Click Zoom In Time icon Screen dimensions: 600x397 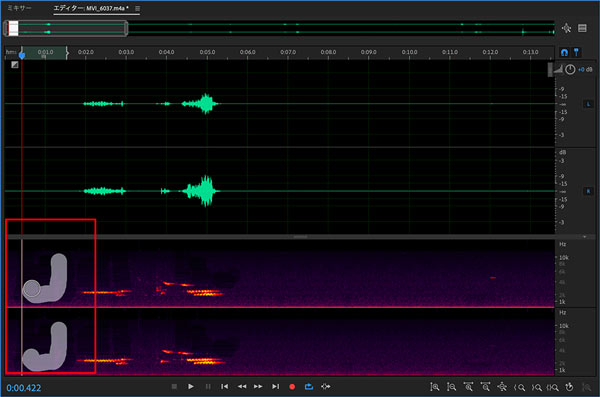pyautogui.click(x=468, y=387)
